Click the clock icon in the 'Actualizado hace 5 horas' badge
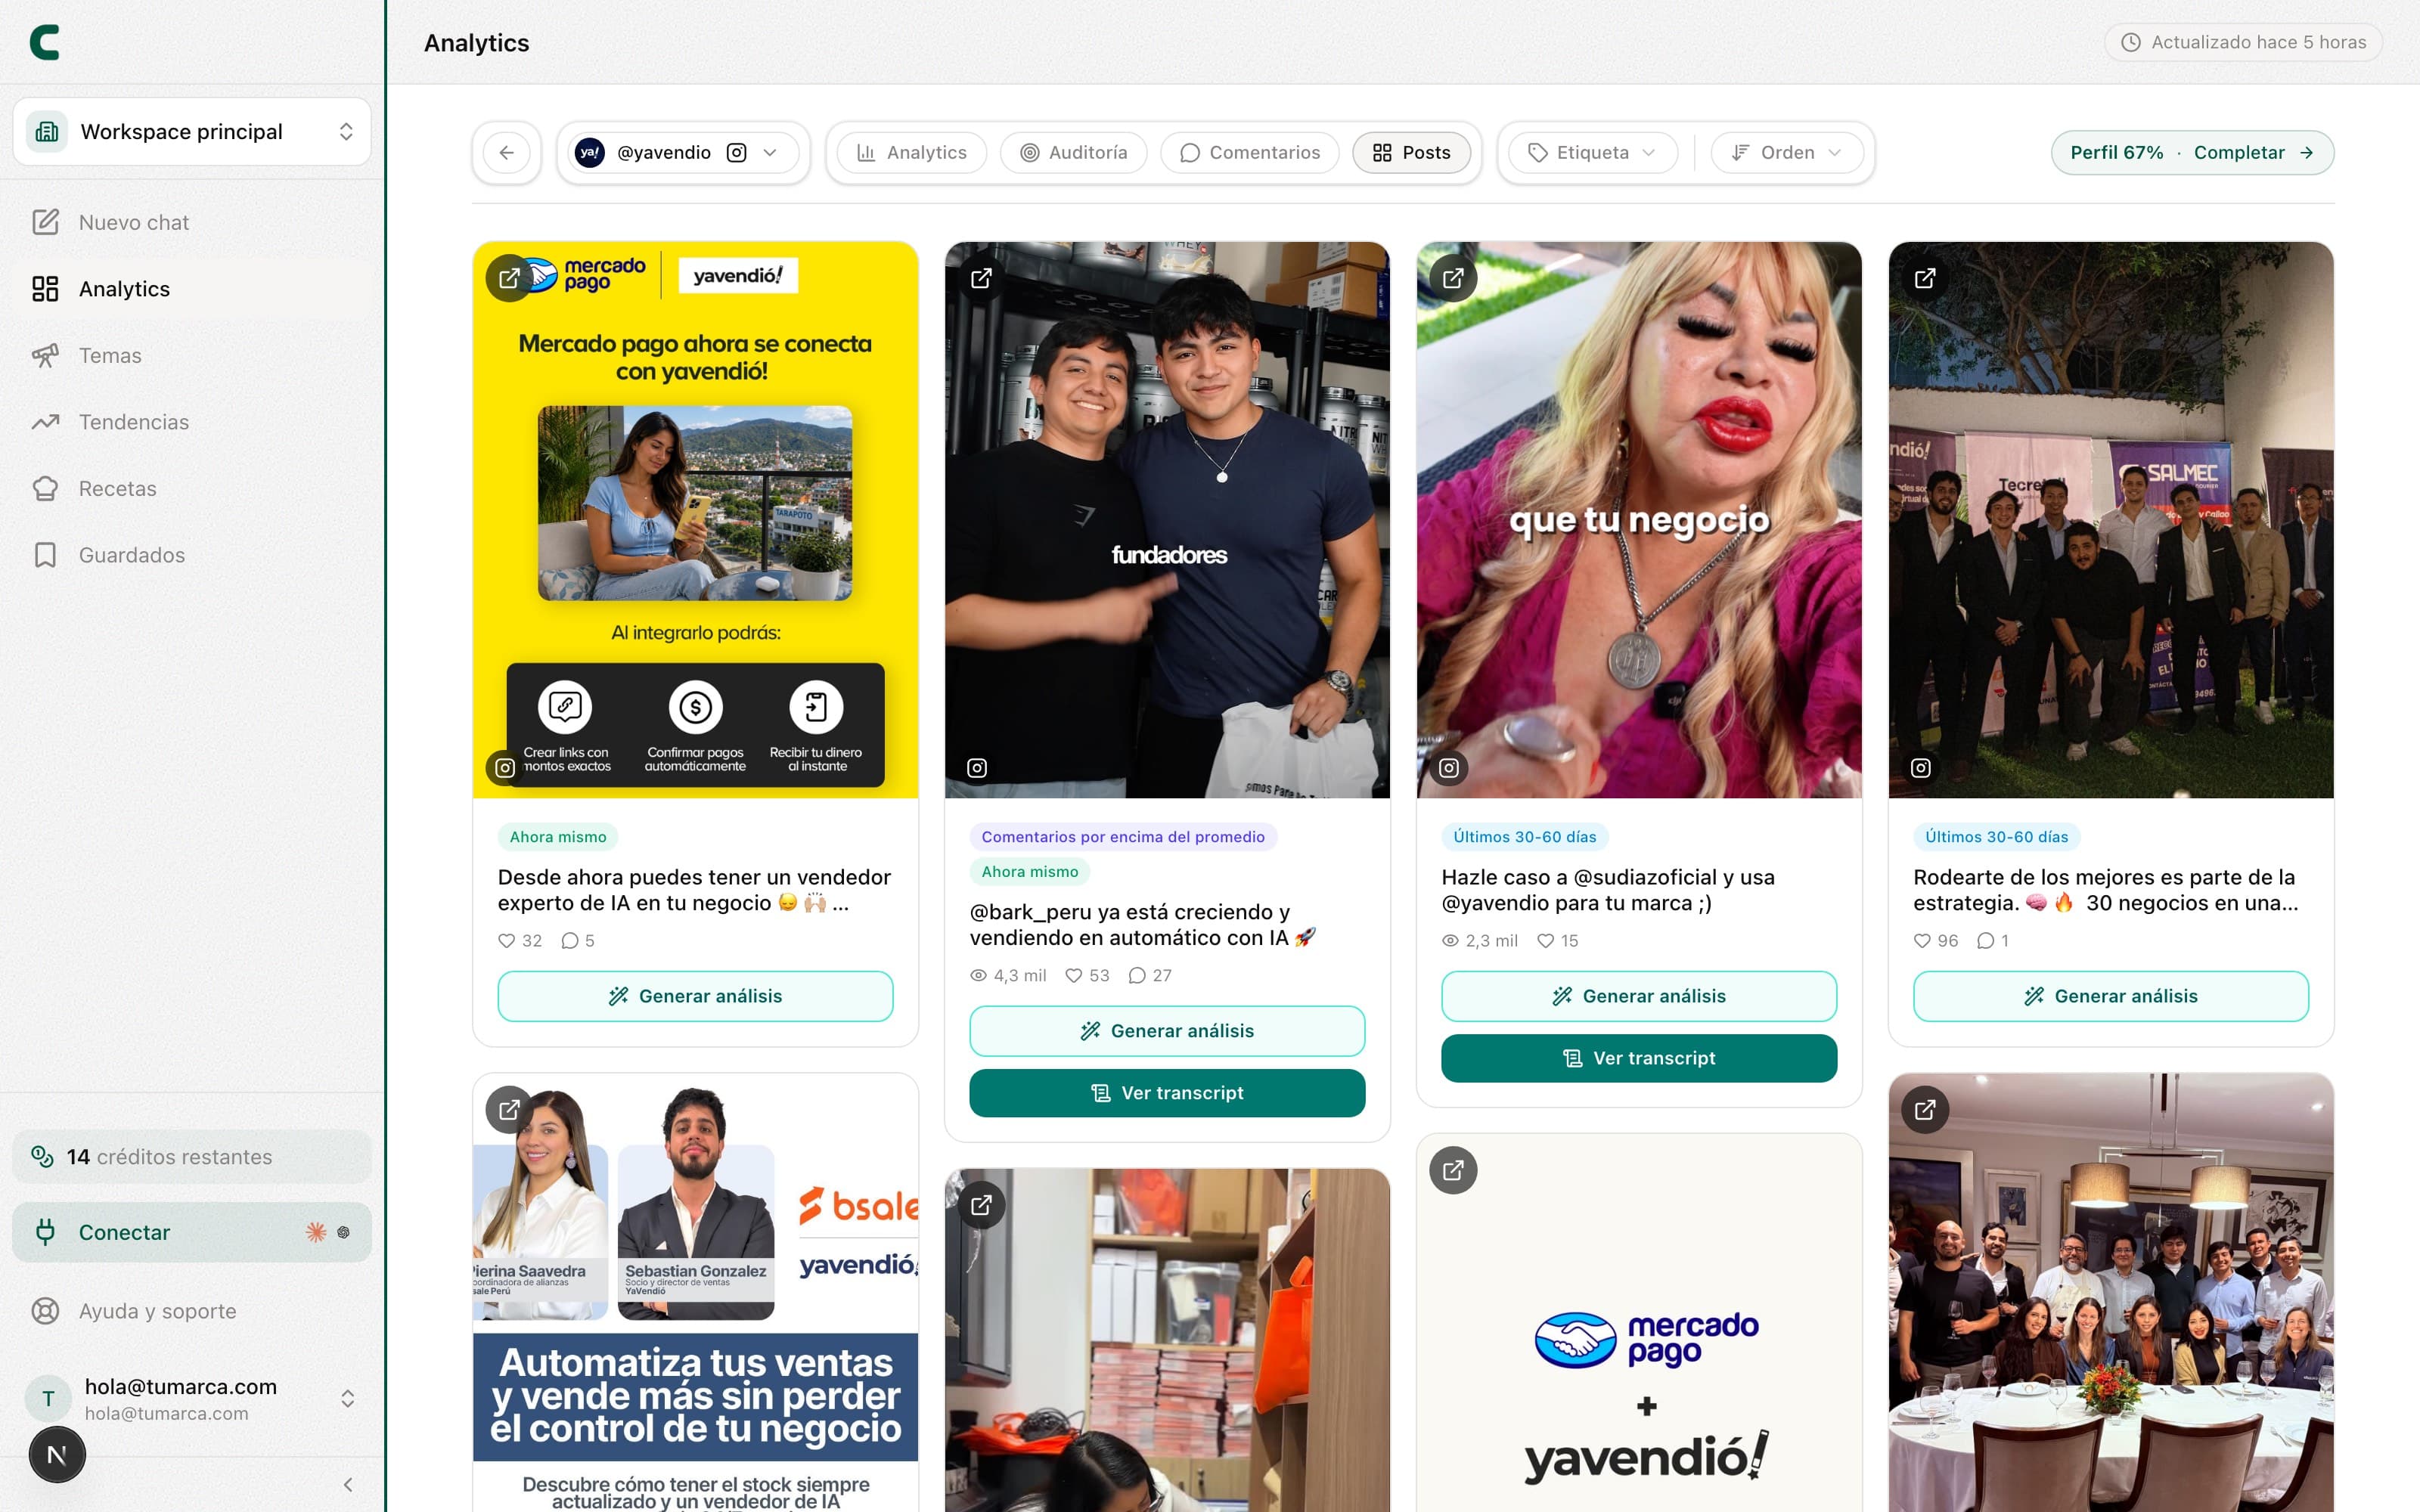Viewport: 2420px width, 1512px height. click(2131, 42)
